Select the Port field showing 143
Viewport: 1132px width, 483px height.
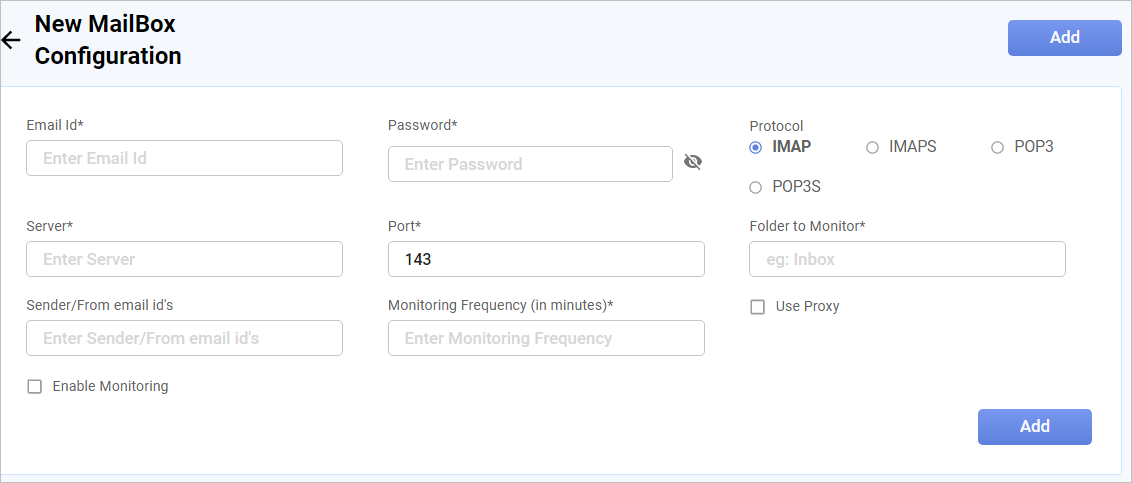coord(546,259)
